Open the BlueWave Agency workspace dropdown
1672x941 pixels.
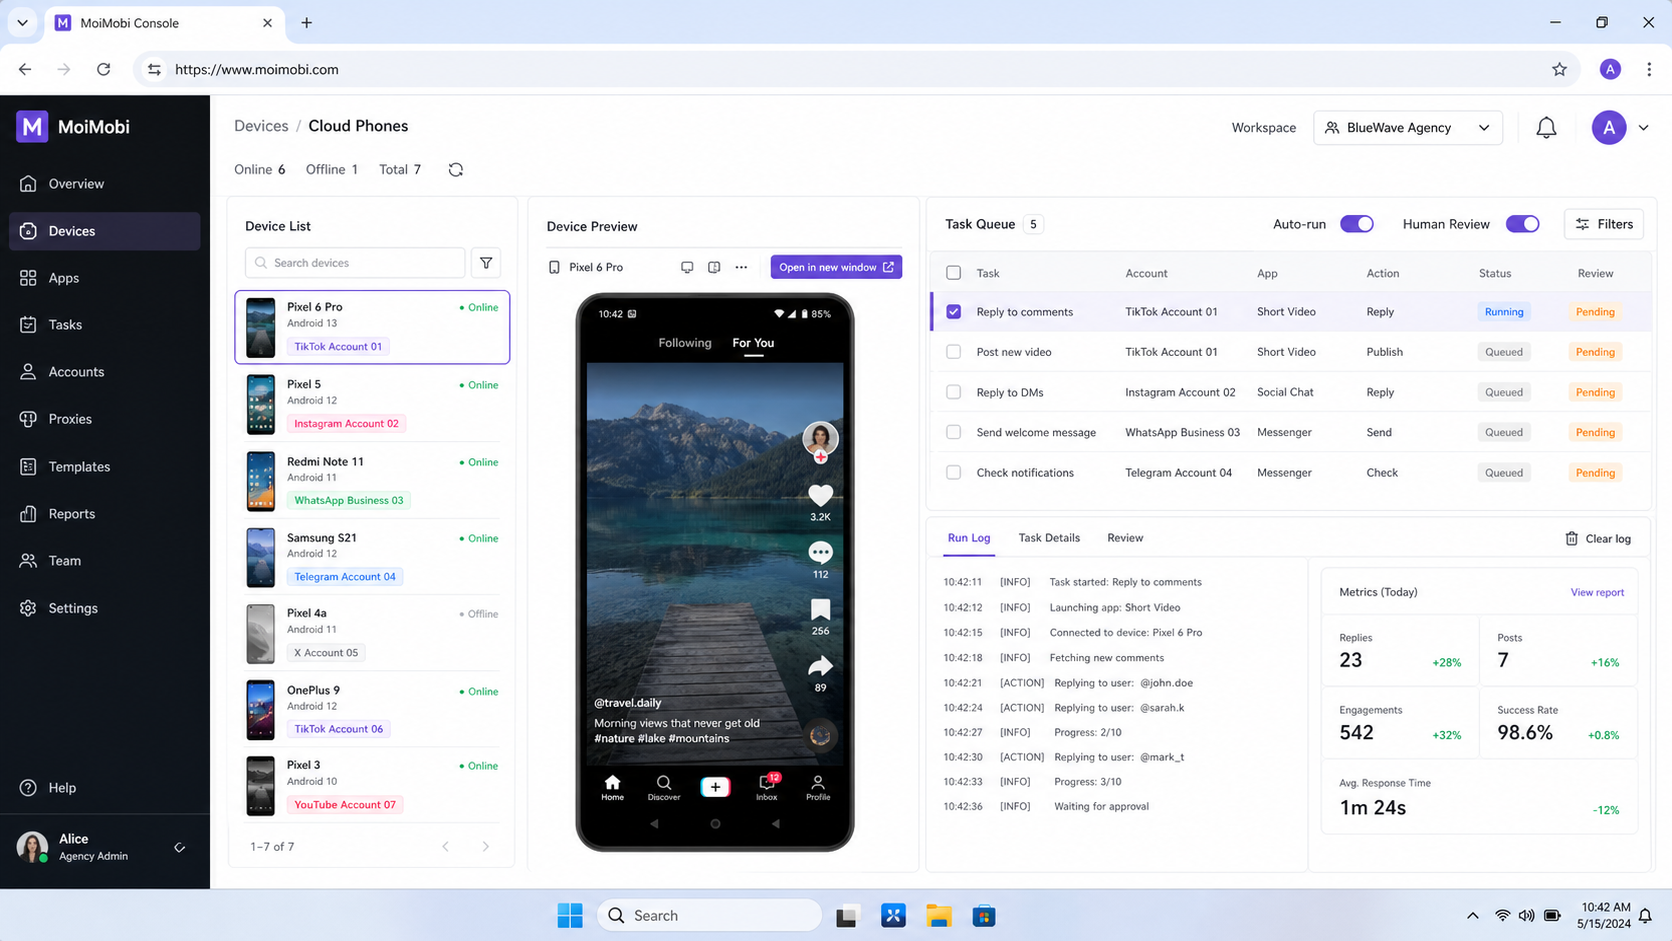1407,128
